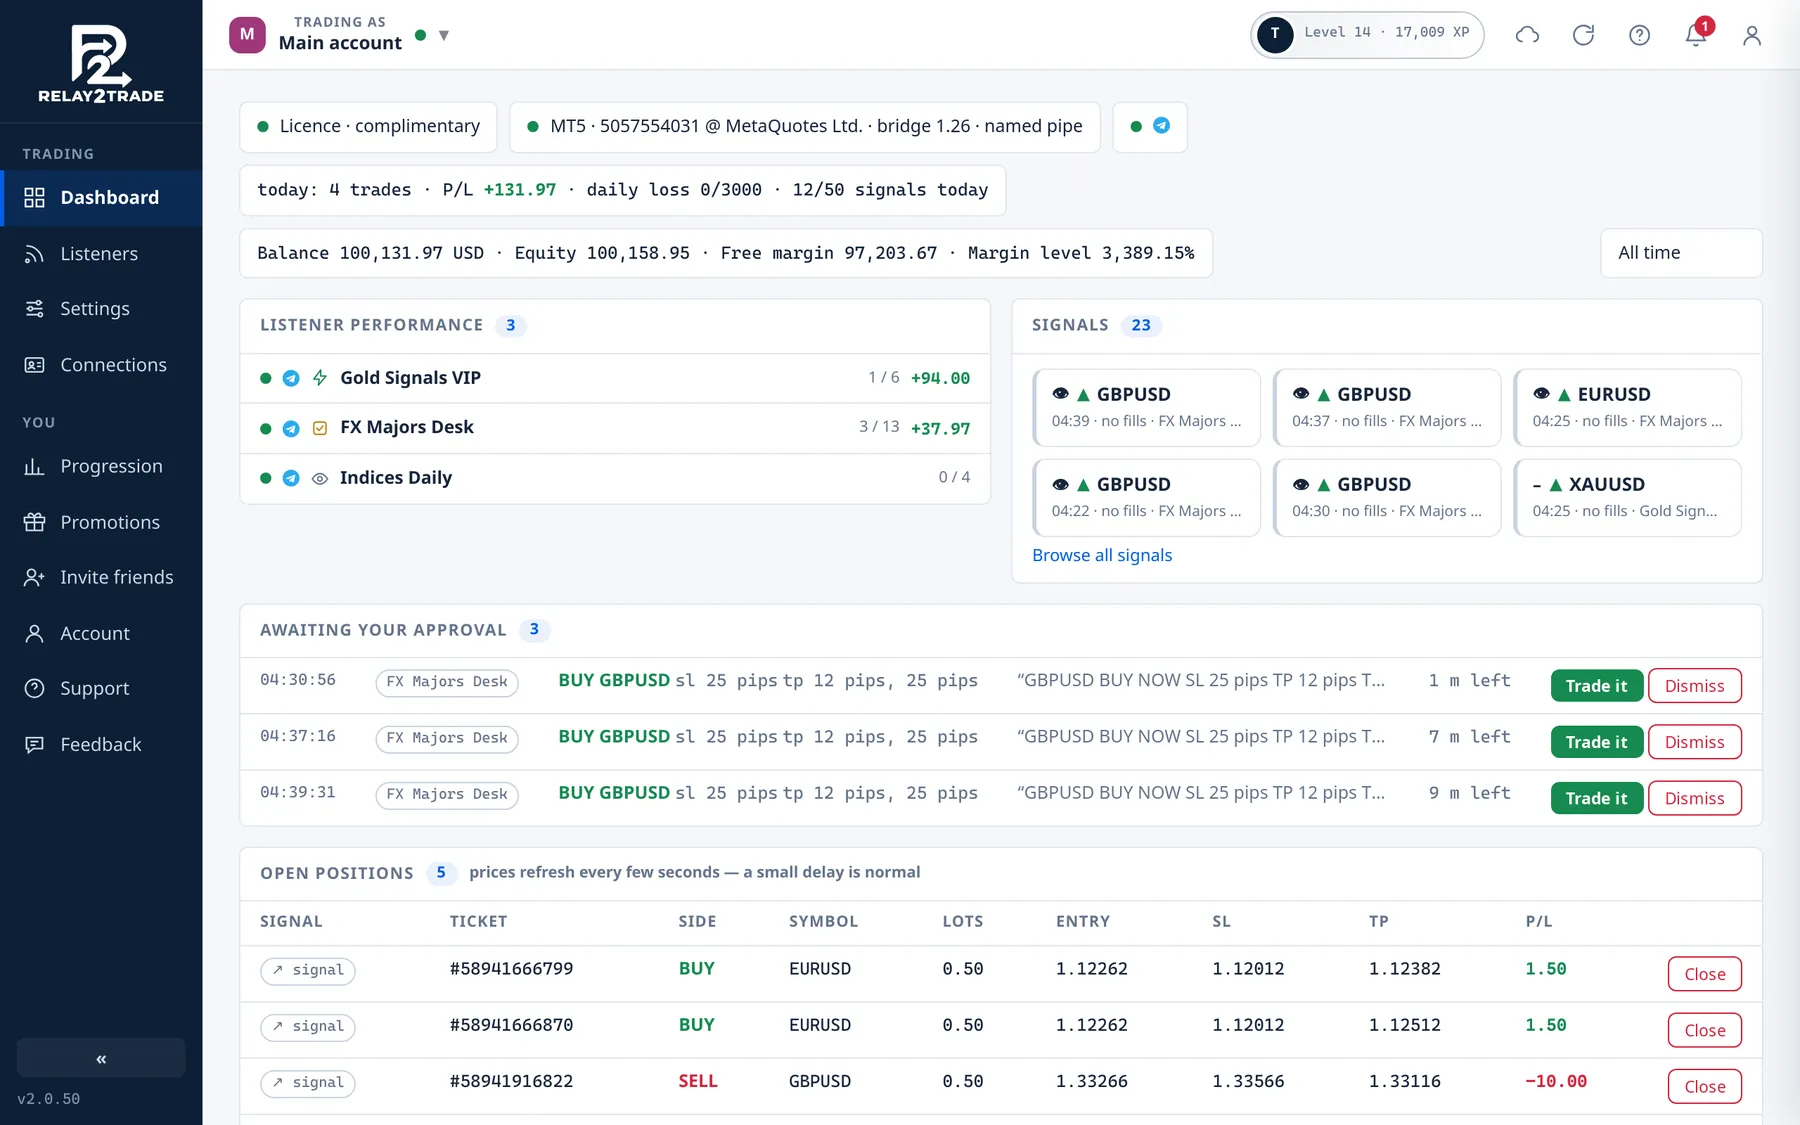Dismiss the 04:37:16 pending signal

(1694, 742)
